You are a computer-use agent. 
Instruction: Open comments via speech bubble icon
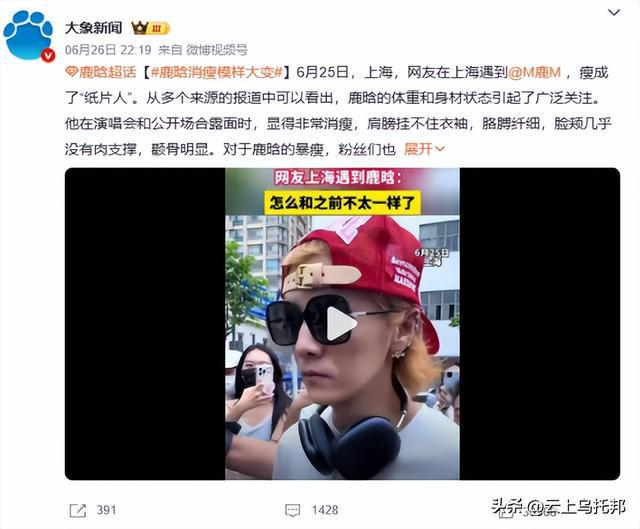(292, 510)
